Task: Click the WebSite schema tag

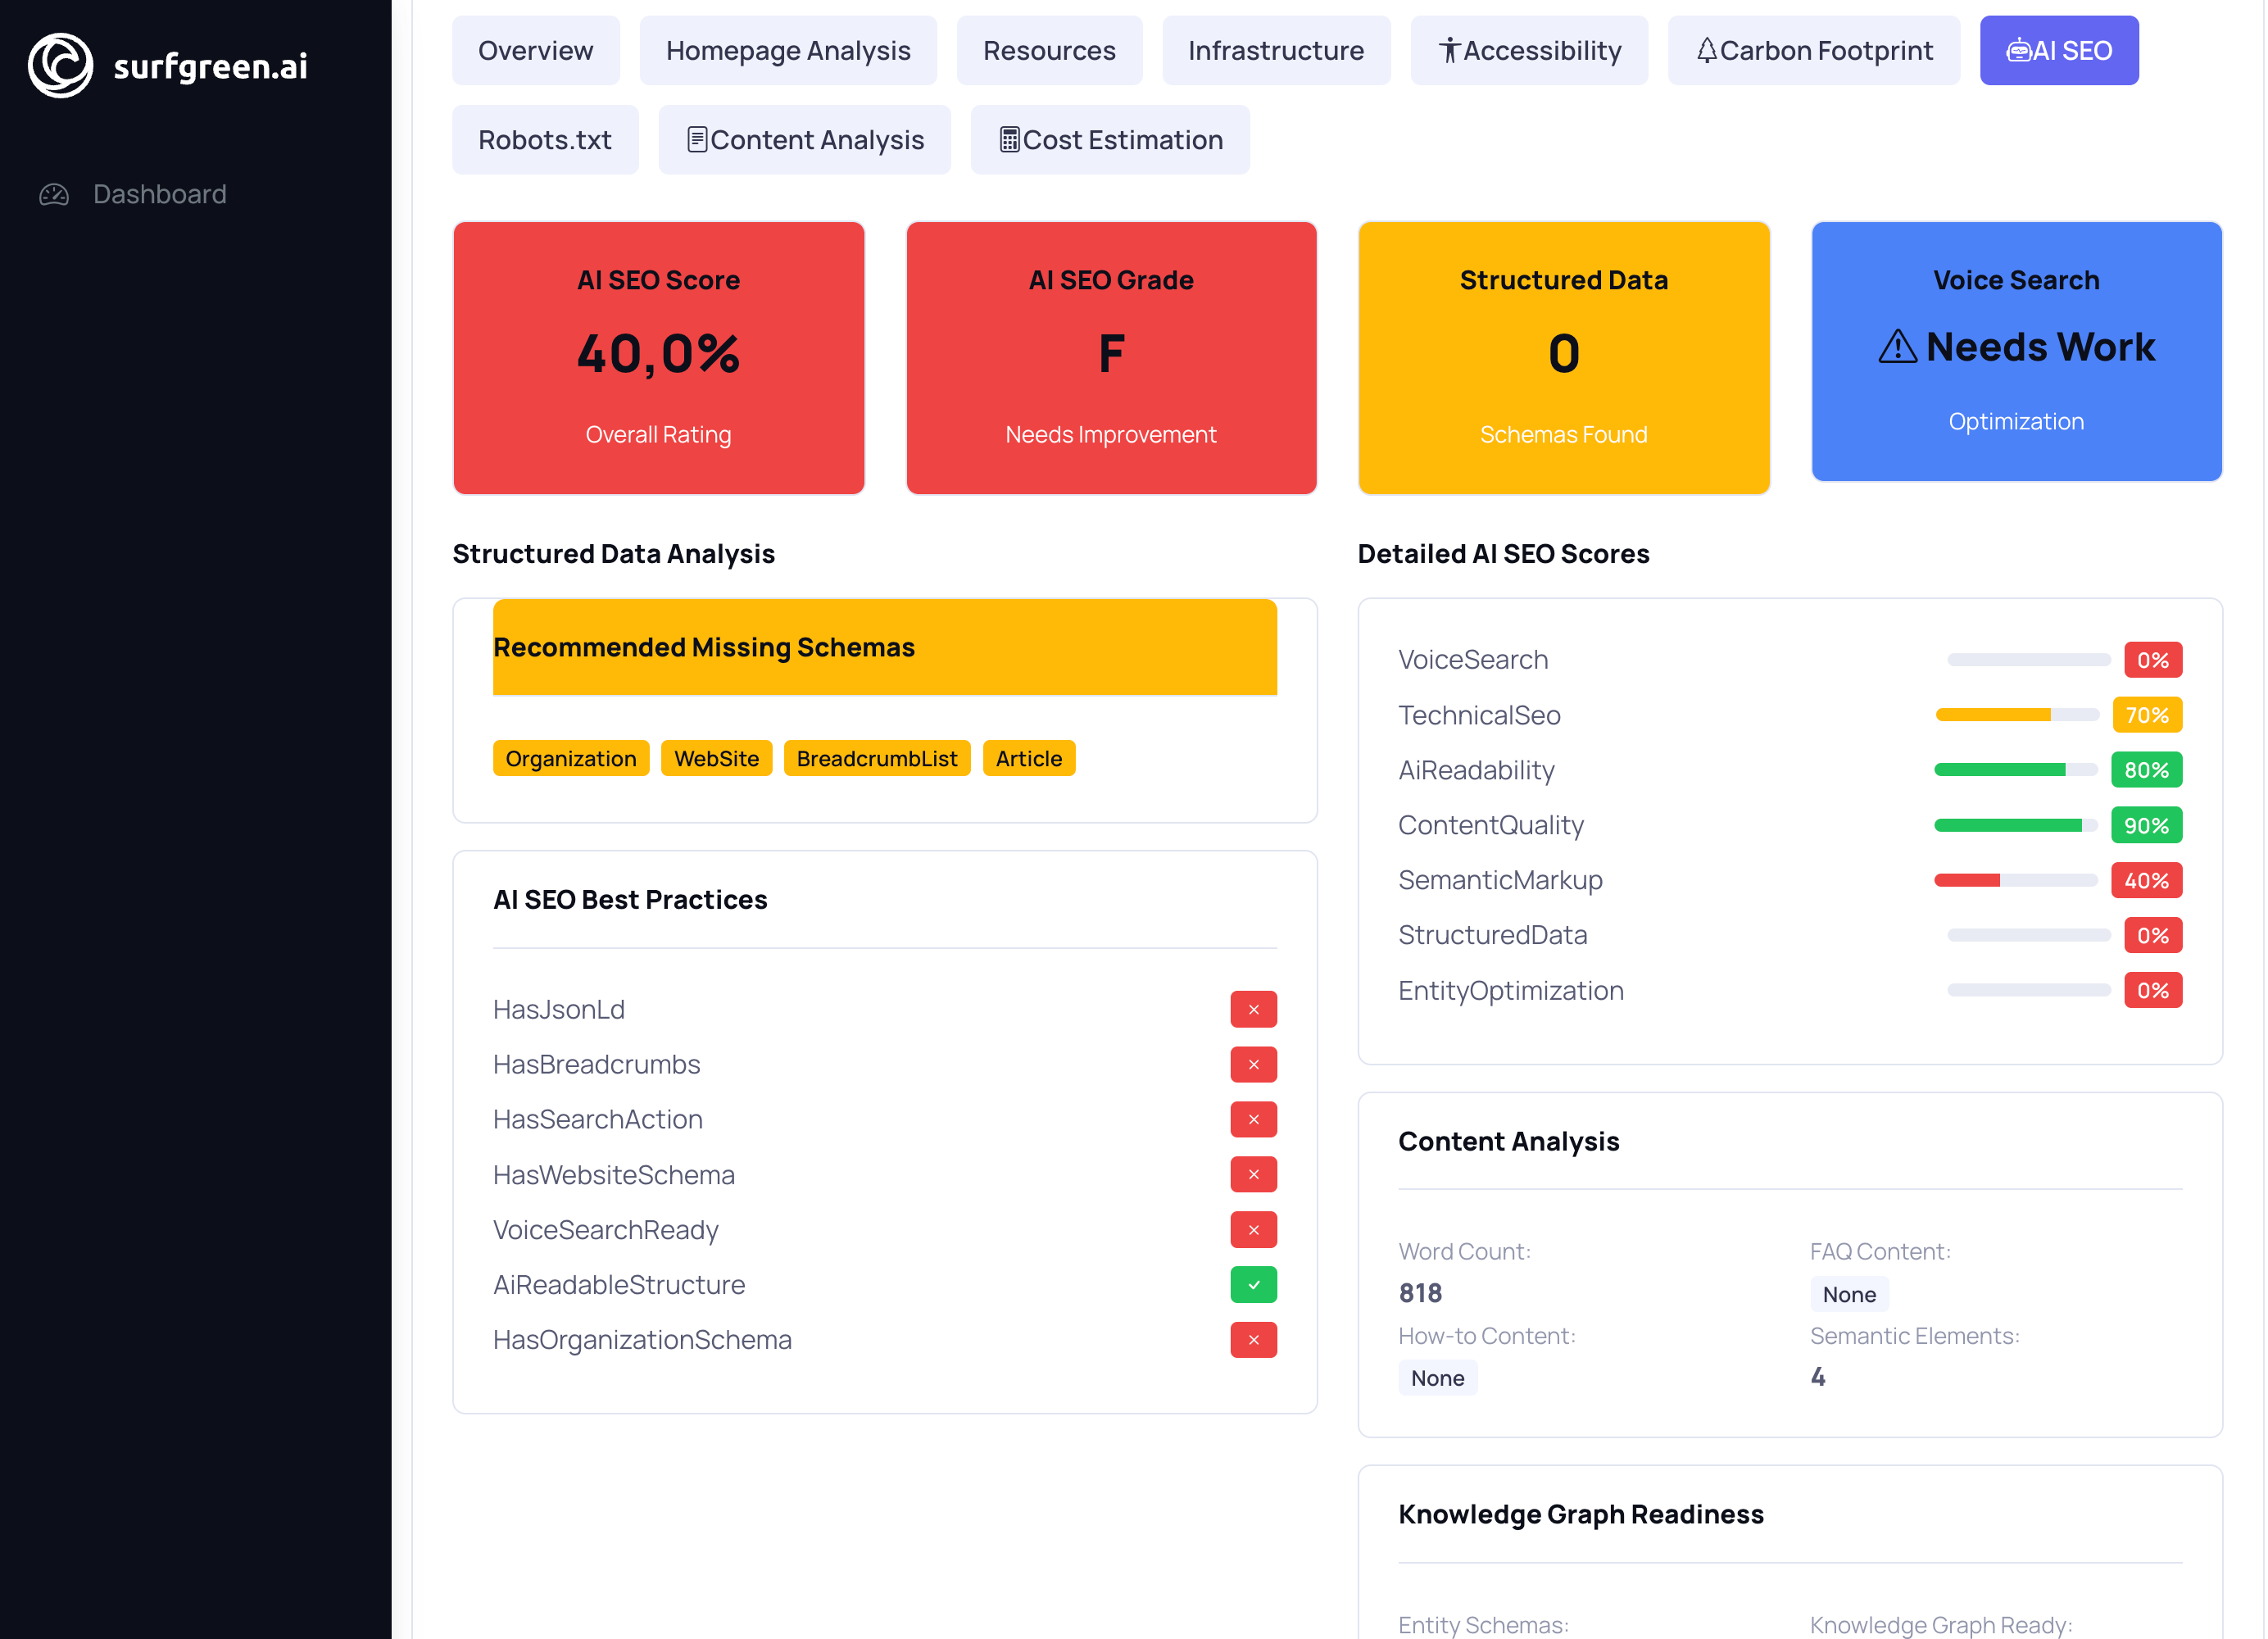Action: 716,759
